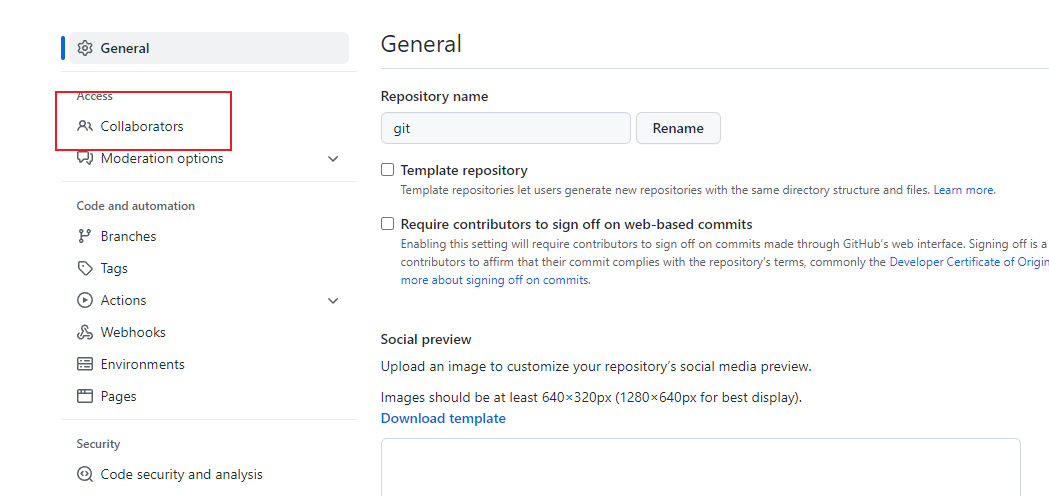Click the gear icon beside General

[x=84, y=48]
